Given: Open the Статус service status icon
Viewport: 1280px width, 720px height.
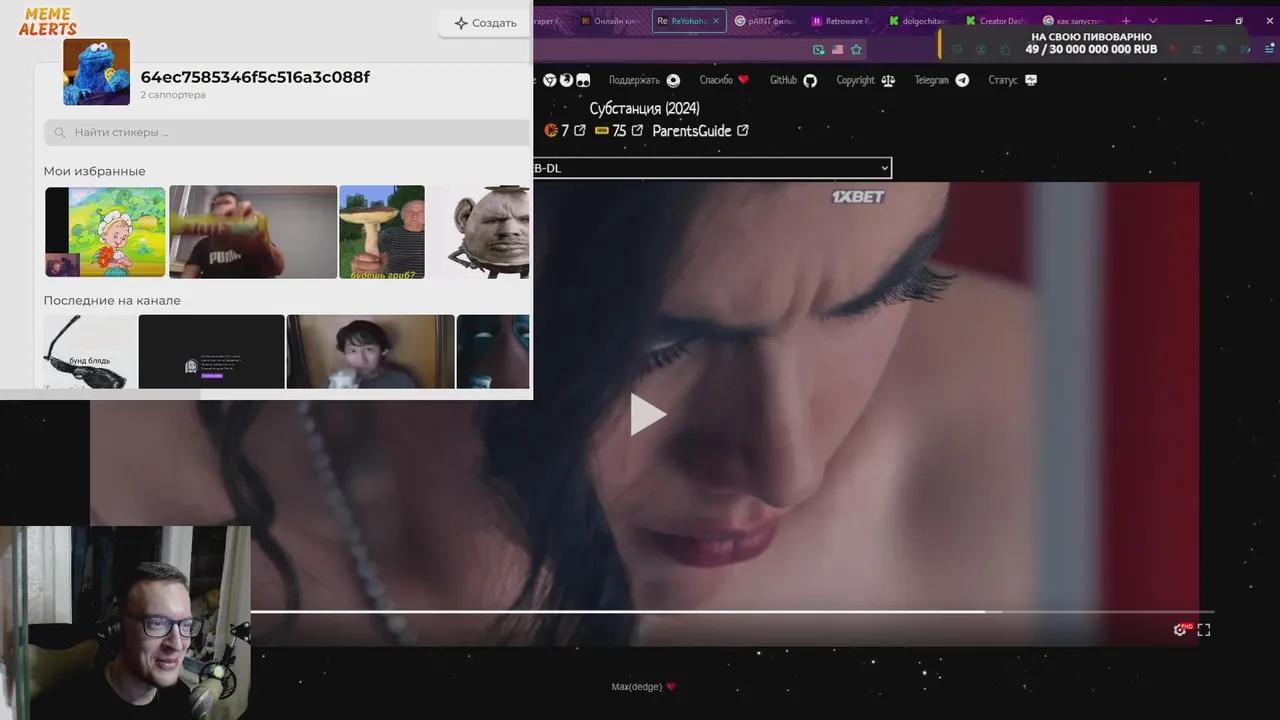Looking at the screenshot, I should (1030, 79).
